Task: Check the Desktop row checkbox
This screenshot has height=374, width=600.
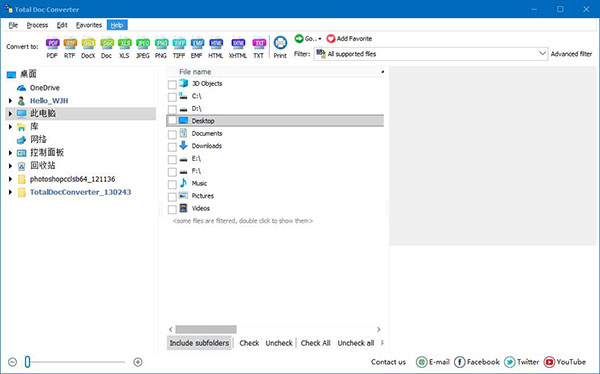Action: [x=172, y=121]
